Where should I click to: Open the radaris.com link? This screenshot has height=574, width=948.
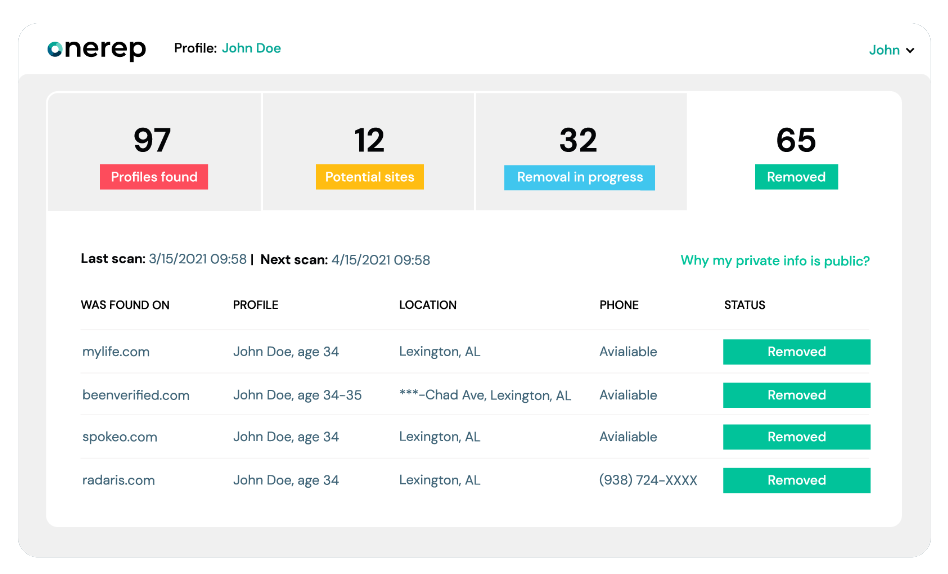tap(118, 480)
